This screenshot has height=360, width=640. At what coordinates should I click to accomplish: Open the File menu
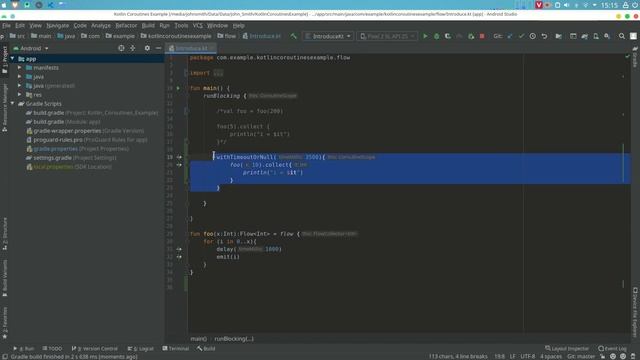(x=7, y=25)
